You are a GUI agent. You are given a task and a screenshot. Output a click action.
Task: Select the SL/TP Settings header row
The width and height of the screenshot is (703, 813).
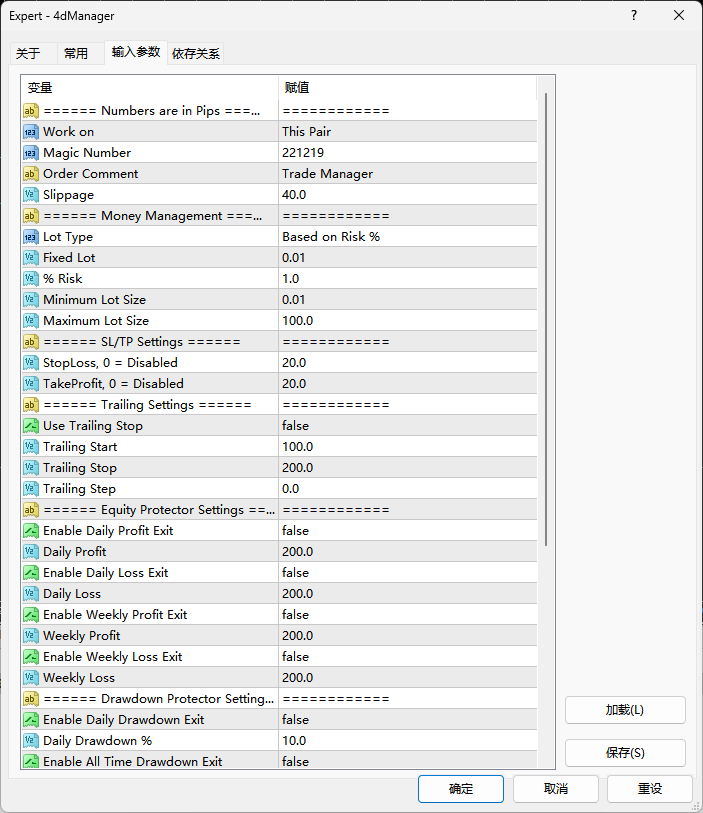point(279,342)
